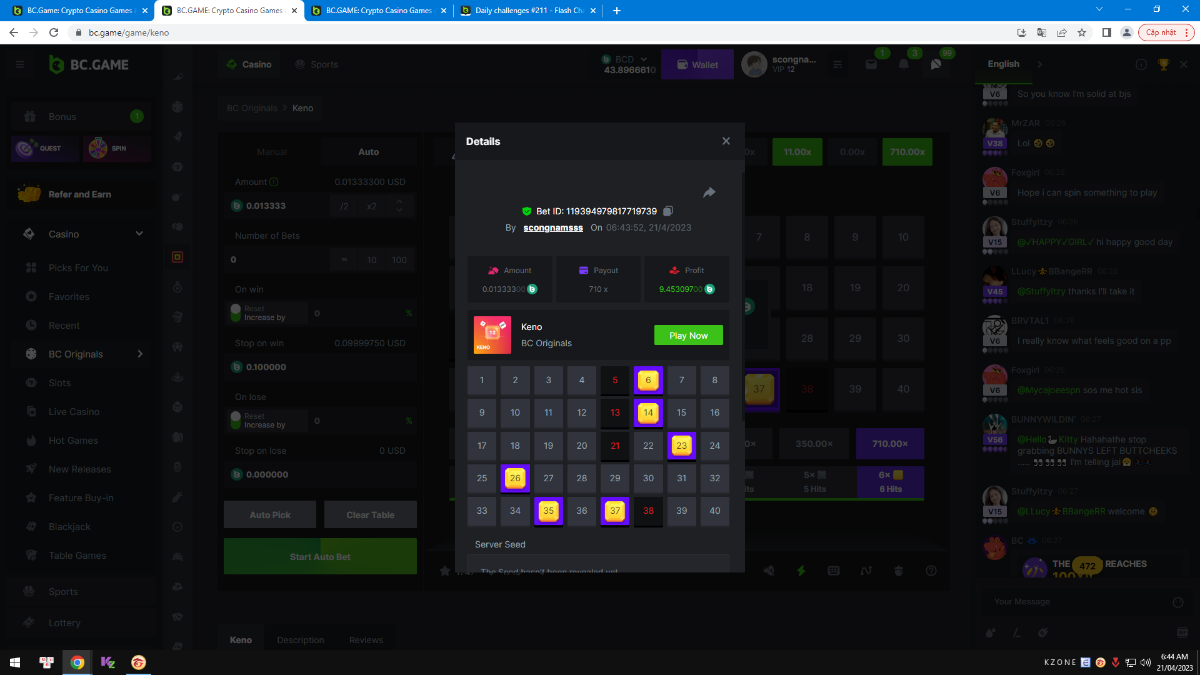Image resolution: width=1200 pixels, height=675 pixels.
Task: Copy the Bet ID with copy icon
Action: (x=668, y=211)
